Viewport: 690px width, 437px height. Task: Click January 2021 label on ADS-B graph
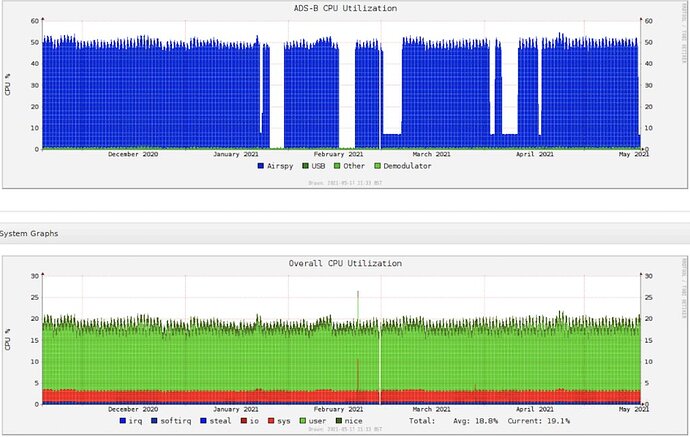pos(236,154)
